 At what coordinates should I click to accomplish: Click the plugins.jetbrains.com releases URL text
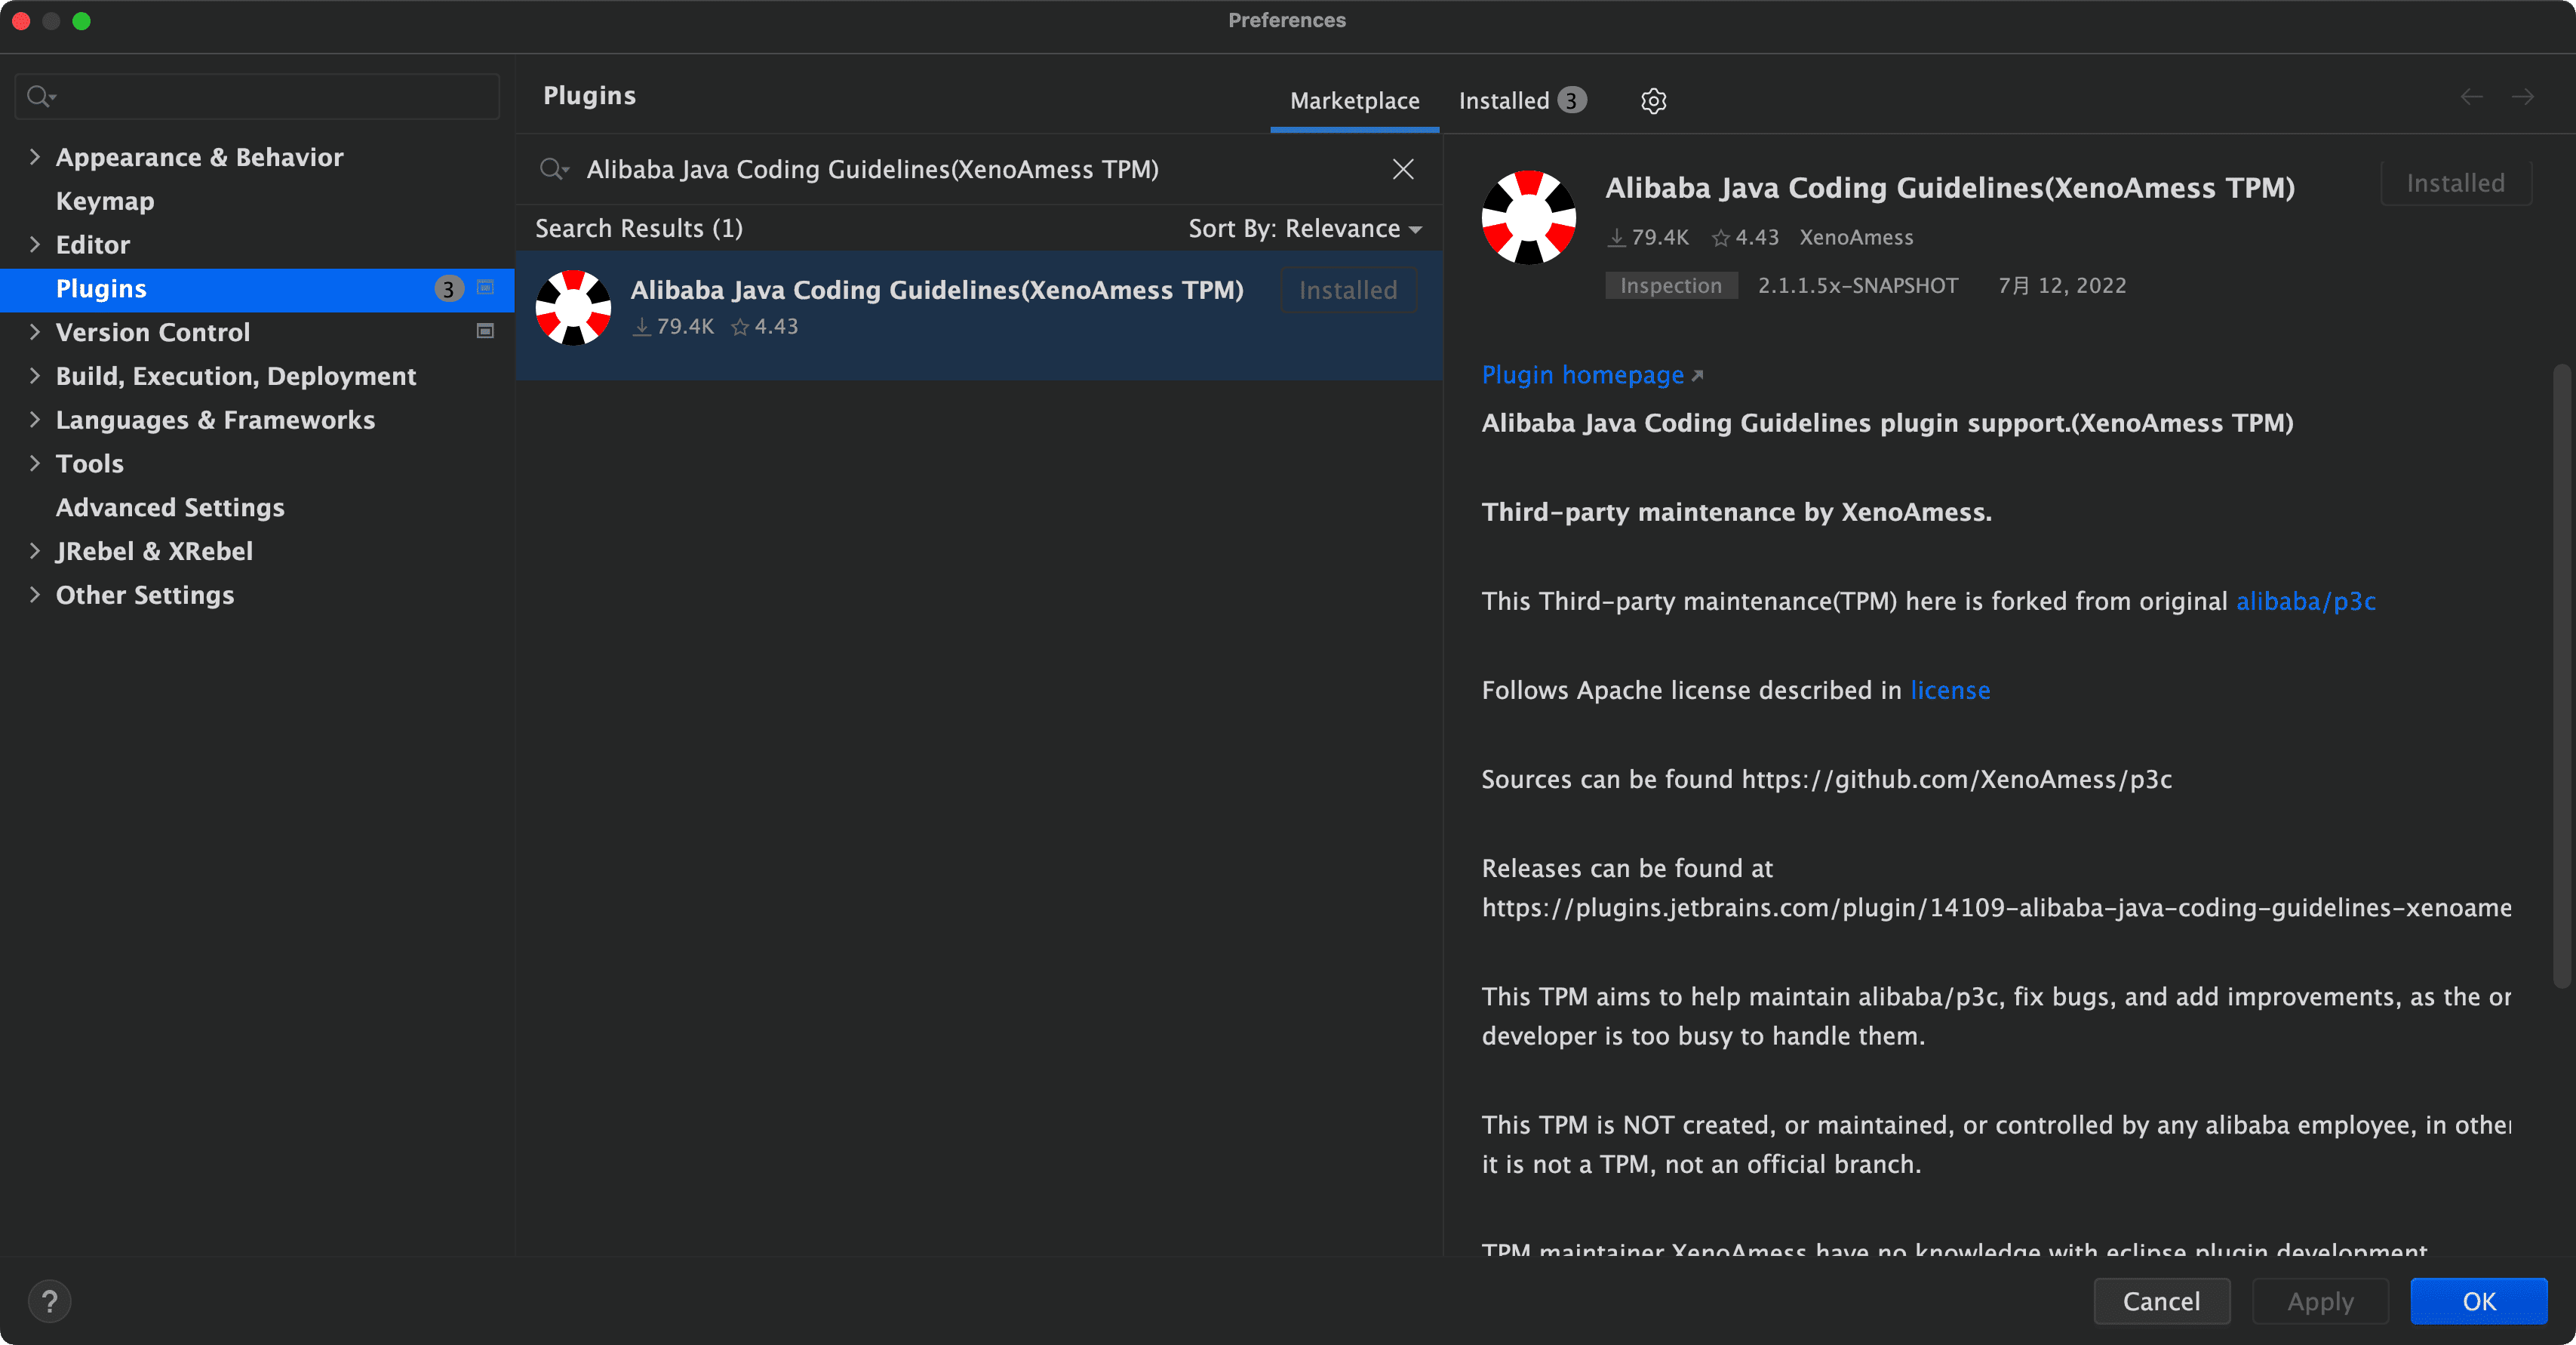(x=1996, y=908)
